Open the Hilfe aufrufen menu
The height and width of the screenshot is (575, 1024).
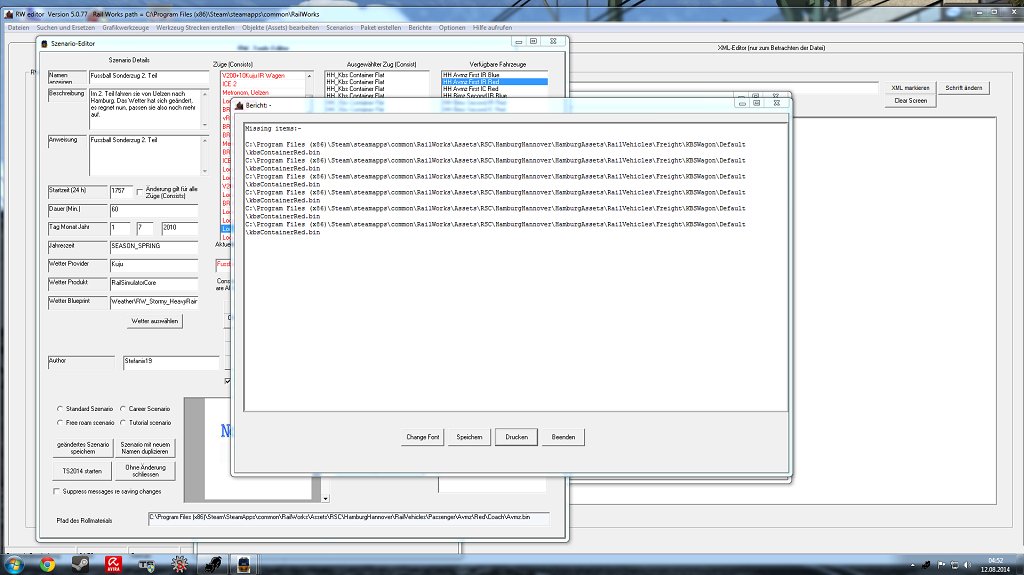click(x=492, y=28)
